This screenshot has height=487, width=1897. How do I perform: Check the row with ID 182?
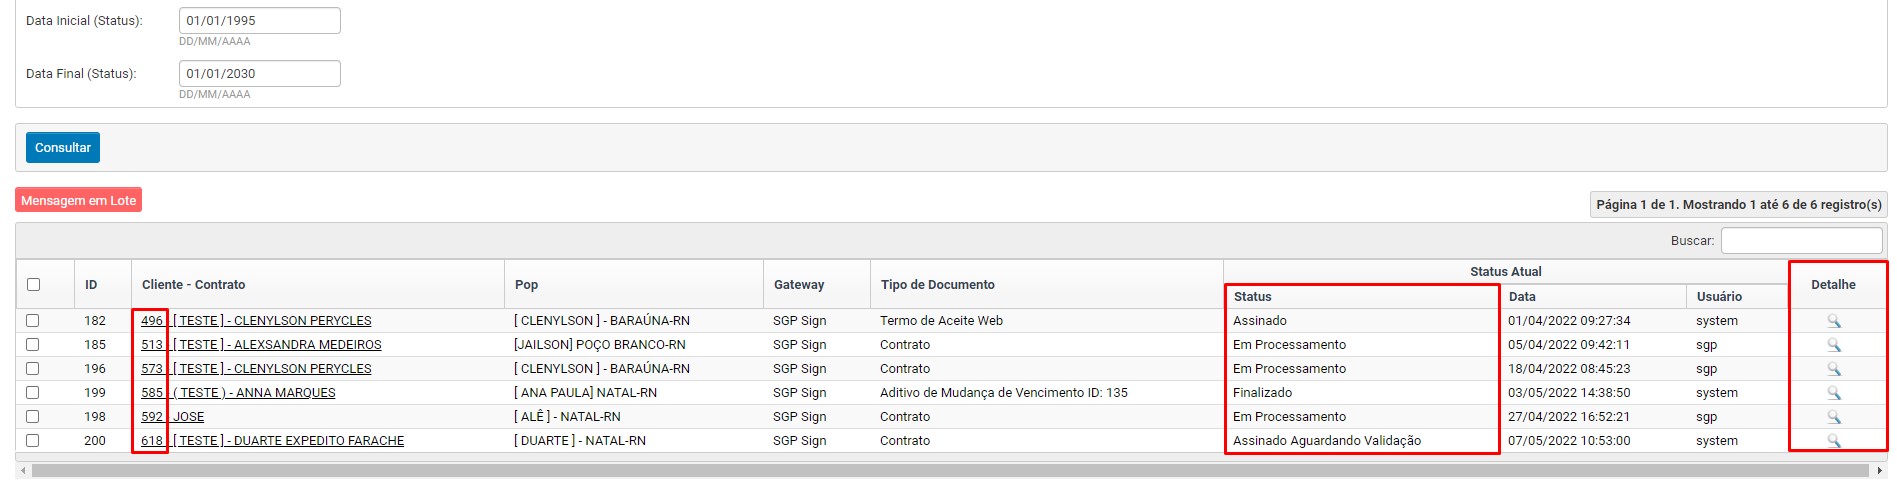(33, 321)
